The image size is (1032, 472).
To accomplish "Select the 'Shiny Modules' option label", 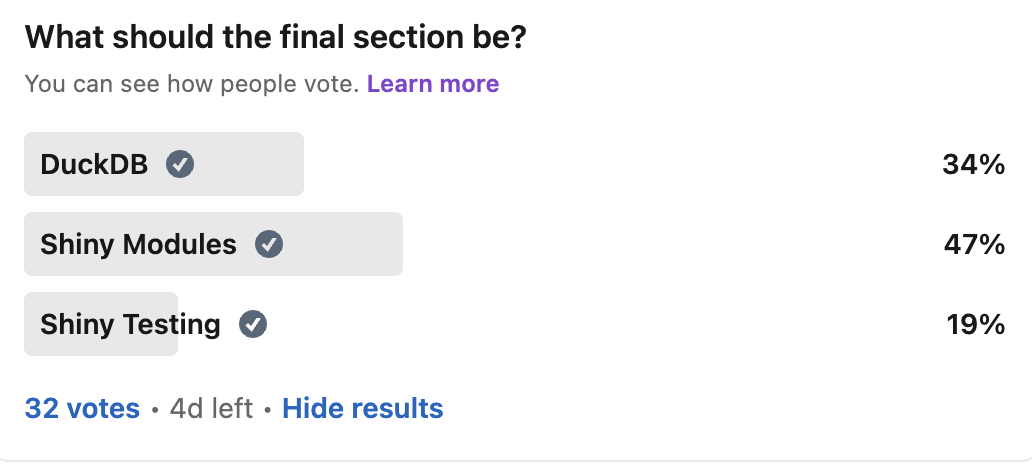I will (x=138, y=244).
